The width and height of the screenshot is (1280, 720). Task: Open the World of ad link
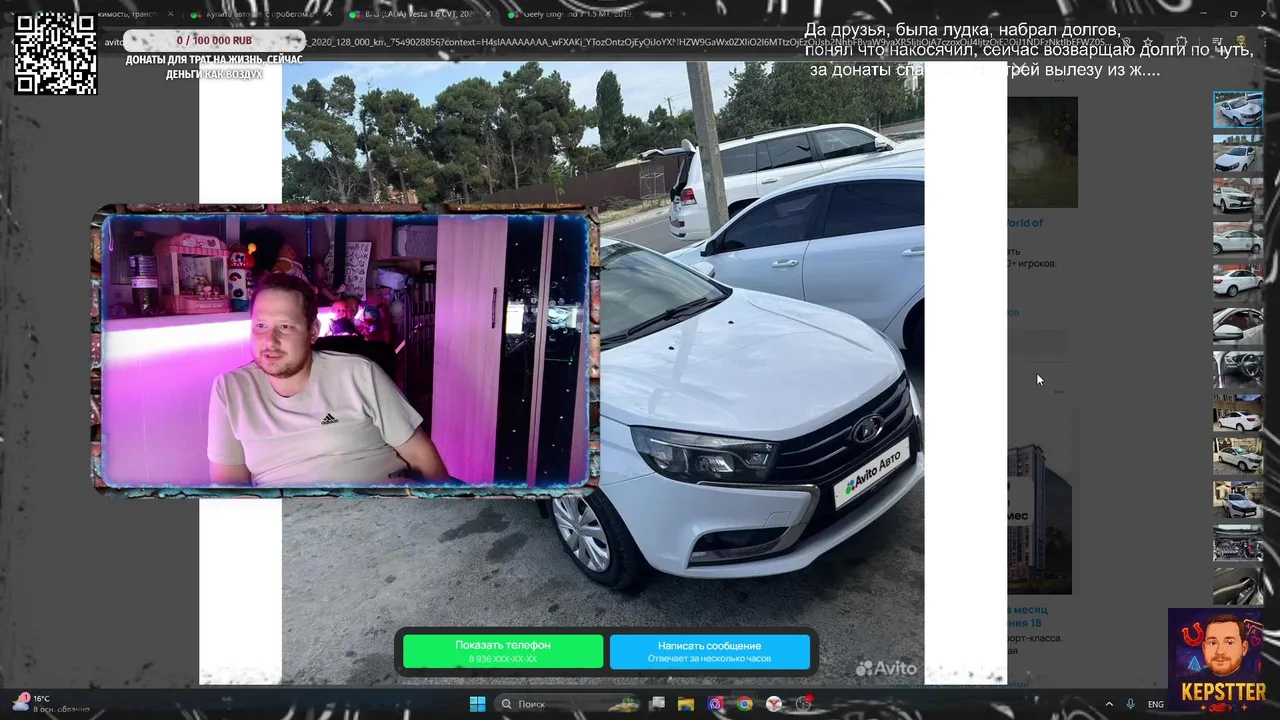(x=1024, y=223)
